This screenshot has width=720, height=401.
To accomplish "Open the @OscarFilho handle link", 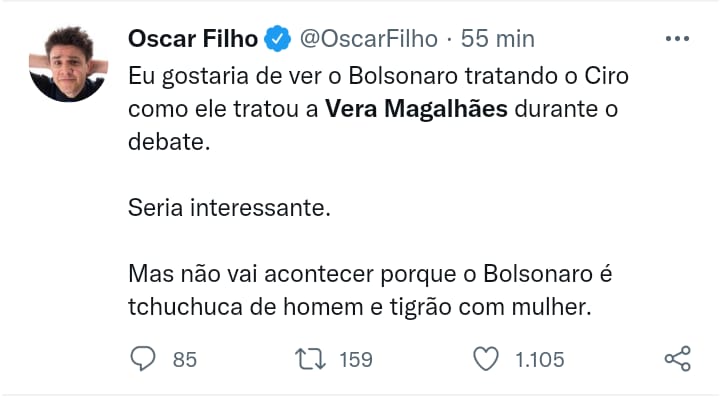I will point(368,39).
